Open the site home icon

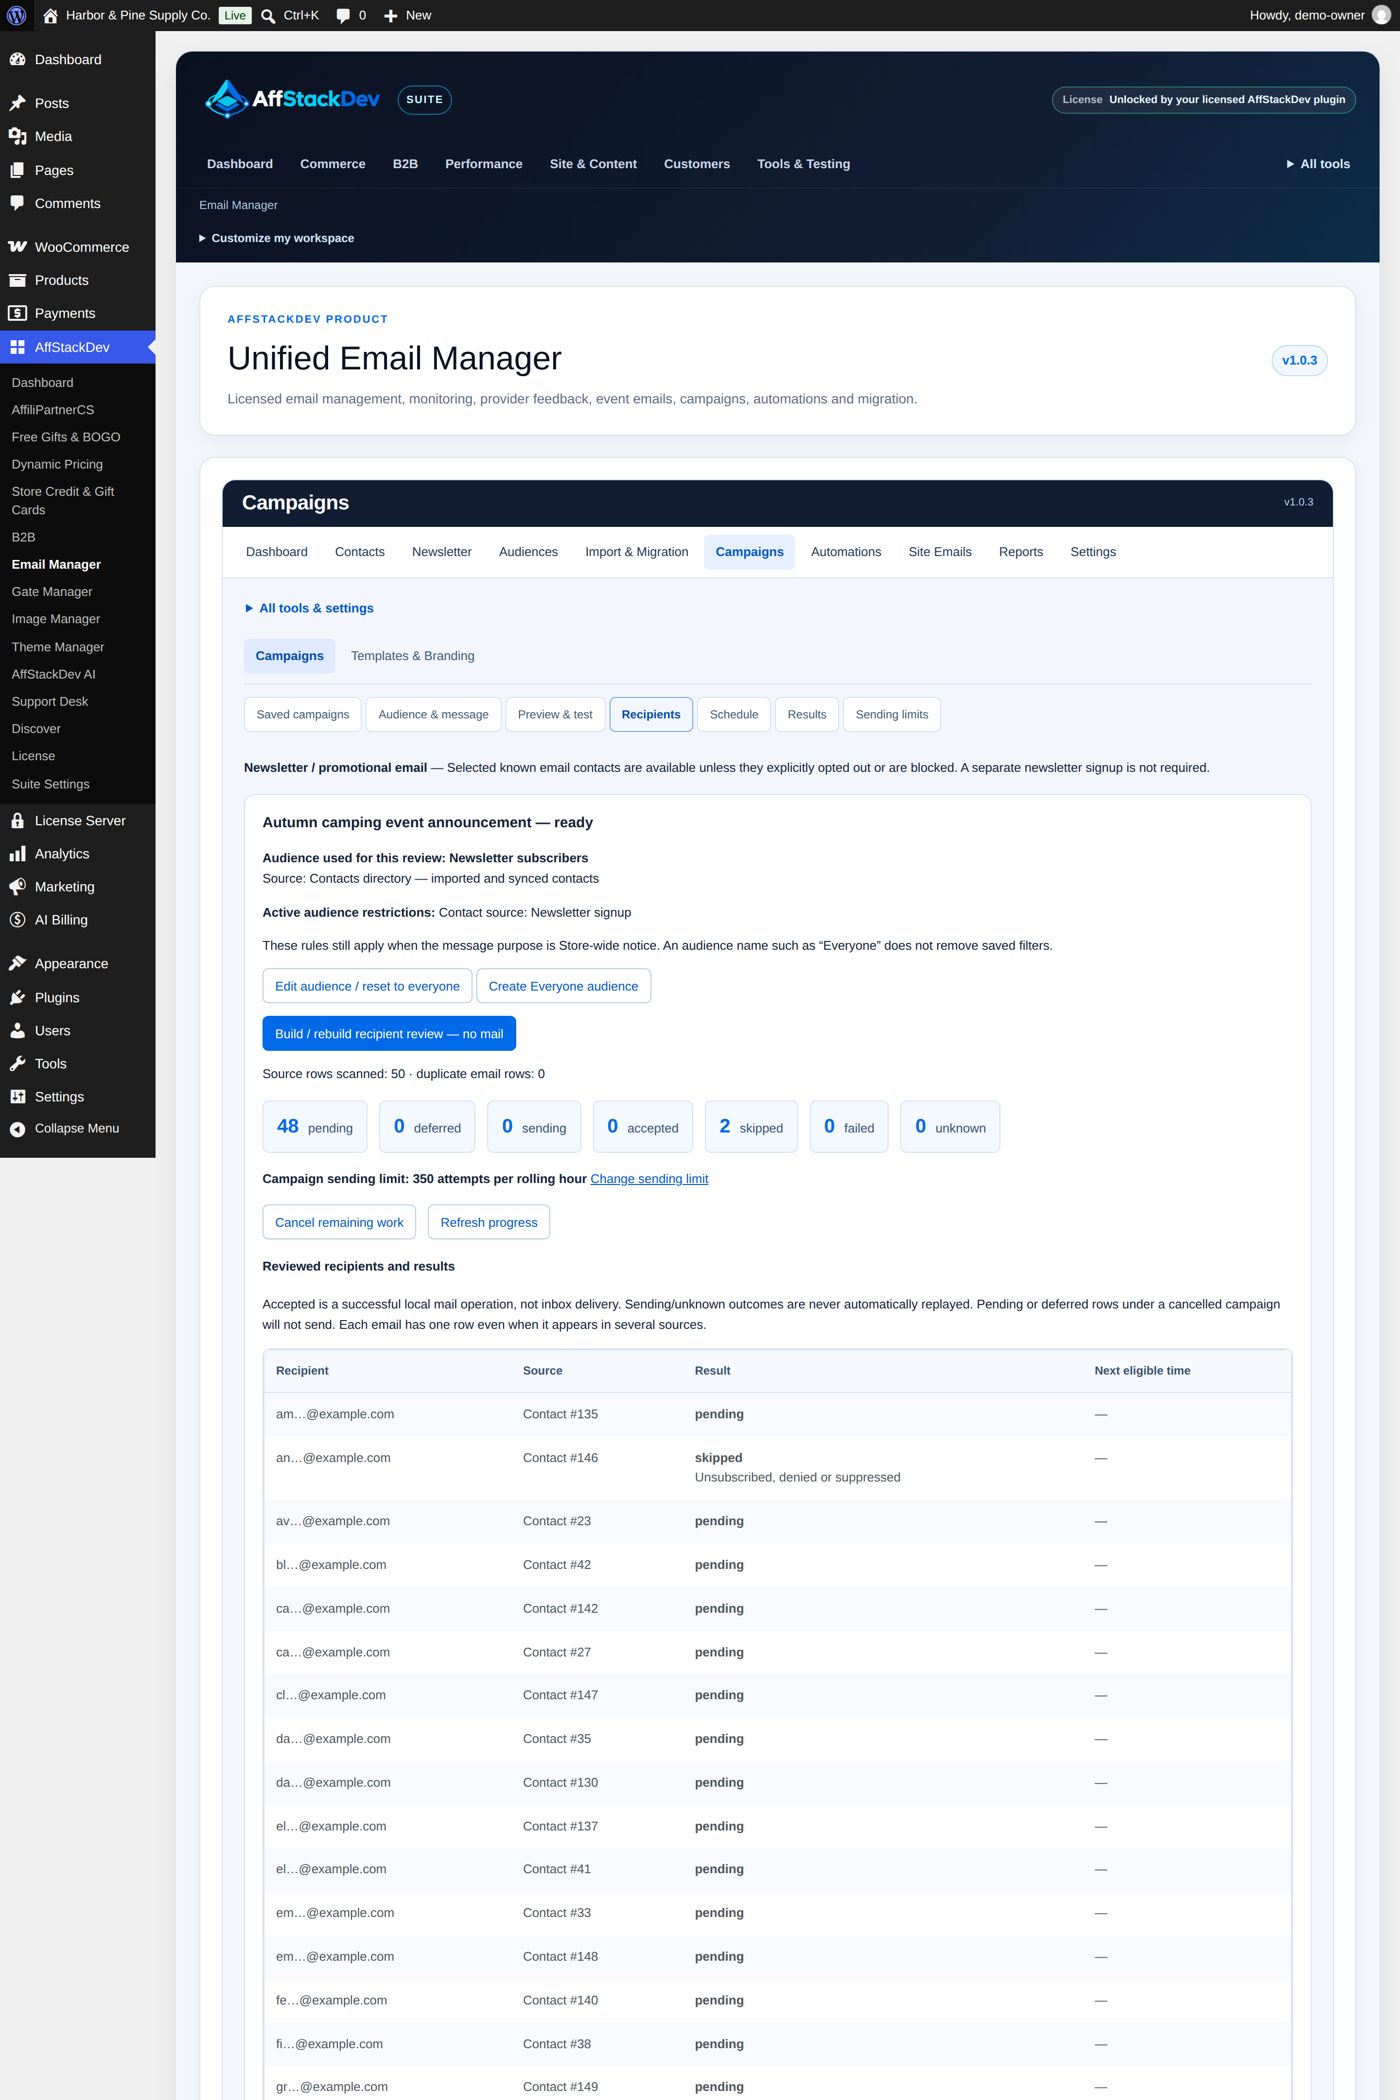(50, 15)
